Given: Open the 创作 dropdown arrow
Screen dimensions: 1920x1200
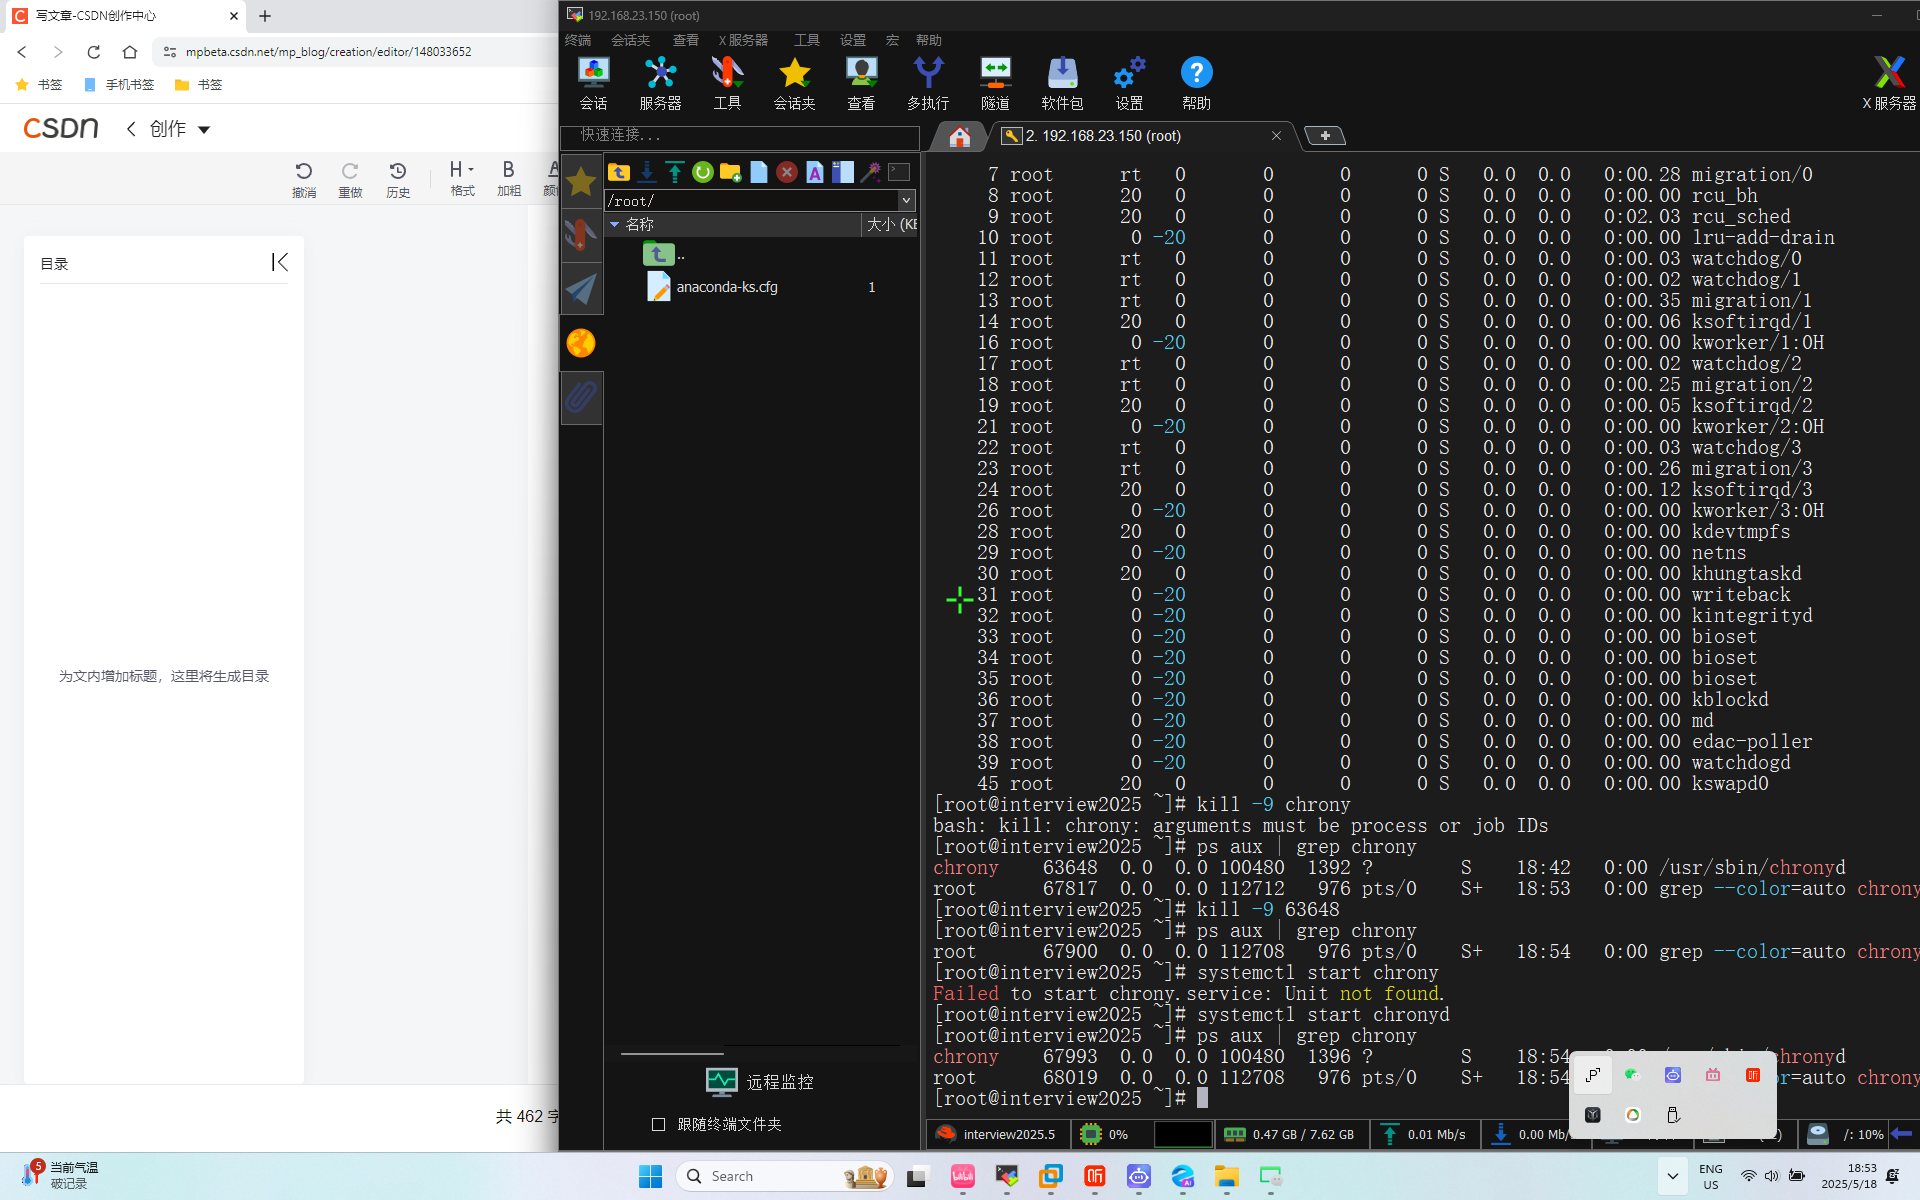Looking at the screenshot, I should [205, 129].
